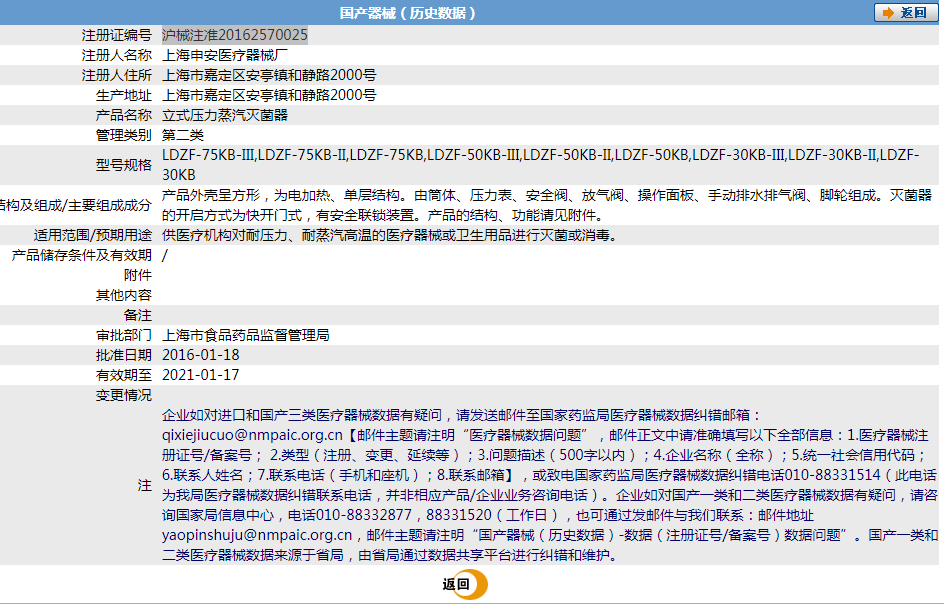This screenshot has height=604, width=944.
Task: Click management class value 第二类
Action: [x=183, y=135]
